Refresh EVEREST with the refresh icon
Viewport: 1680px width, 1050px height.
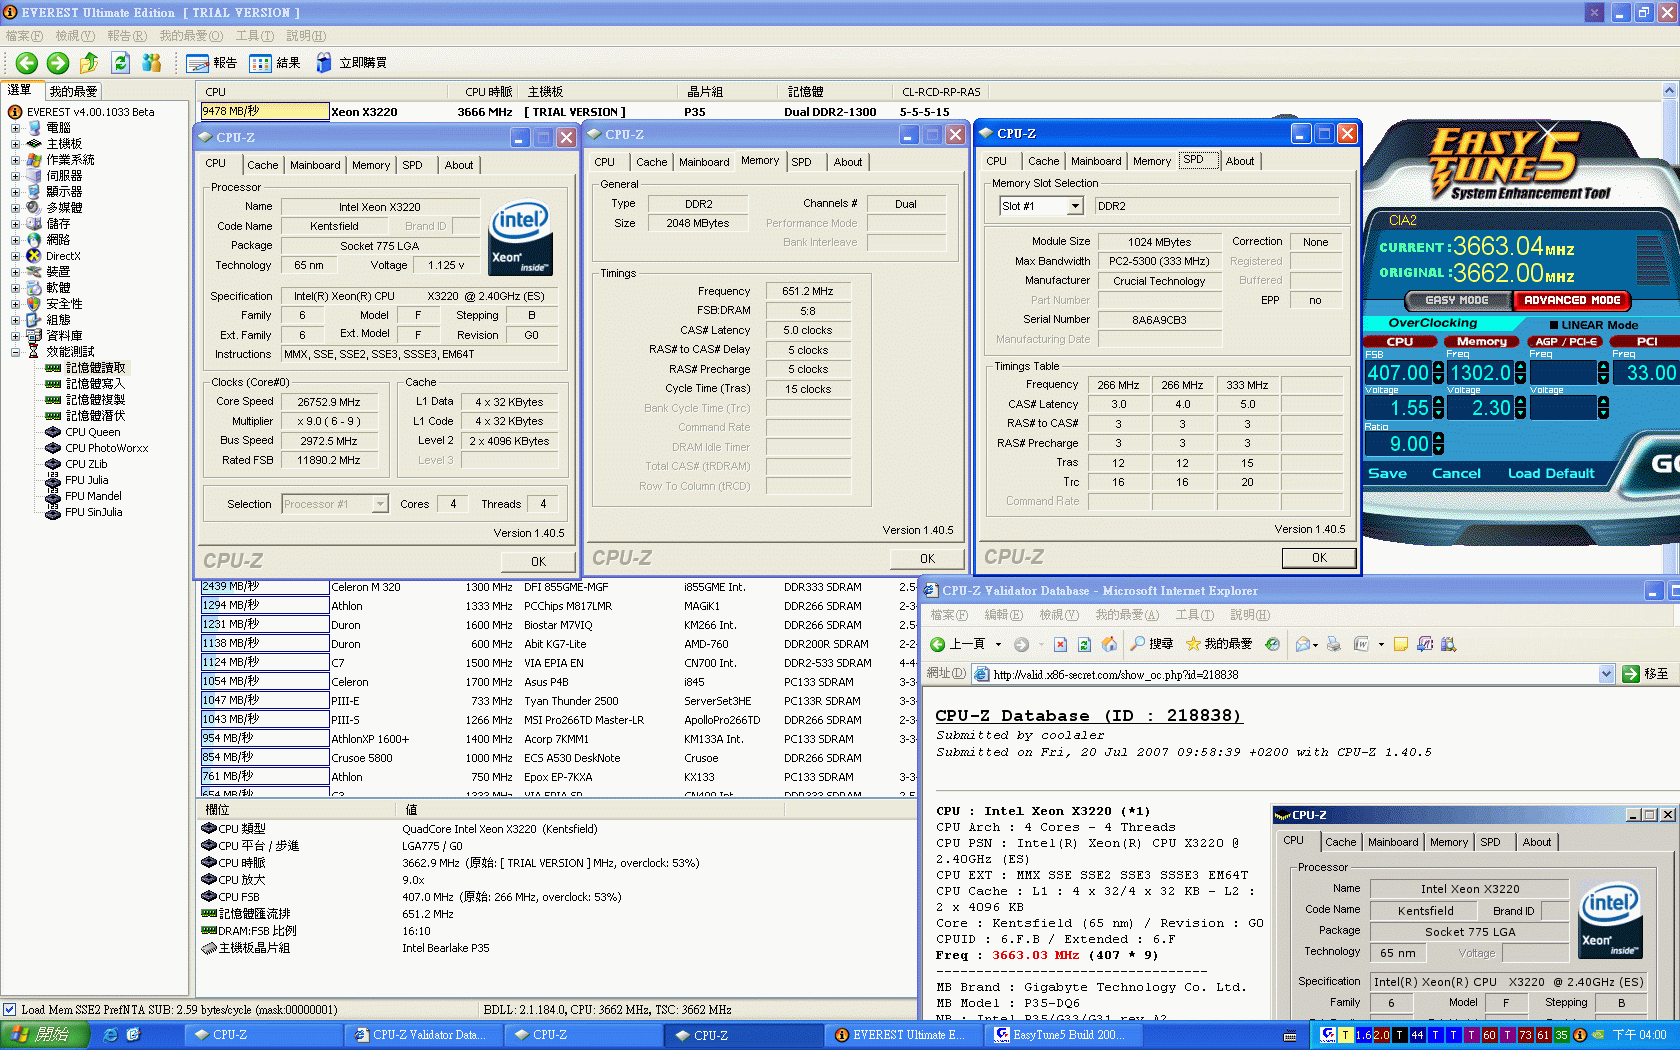click(x=120, y=63)
